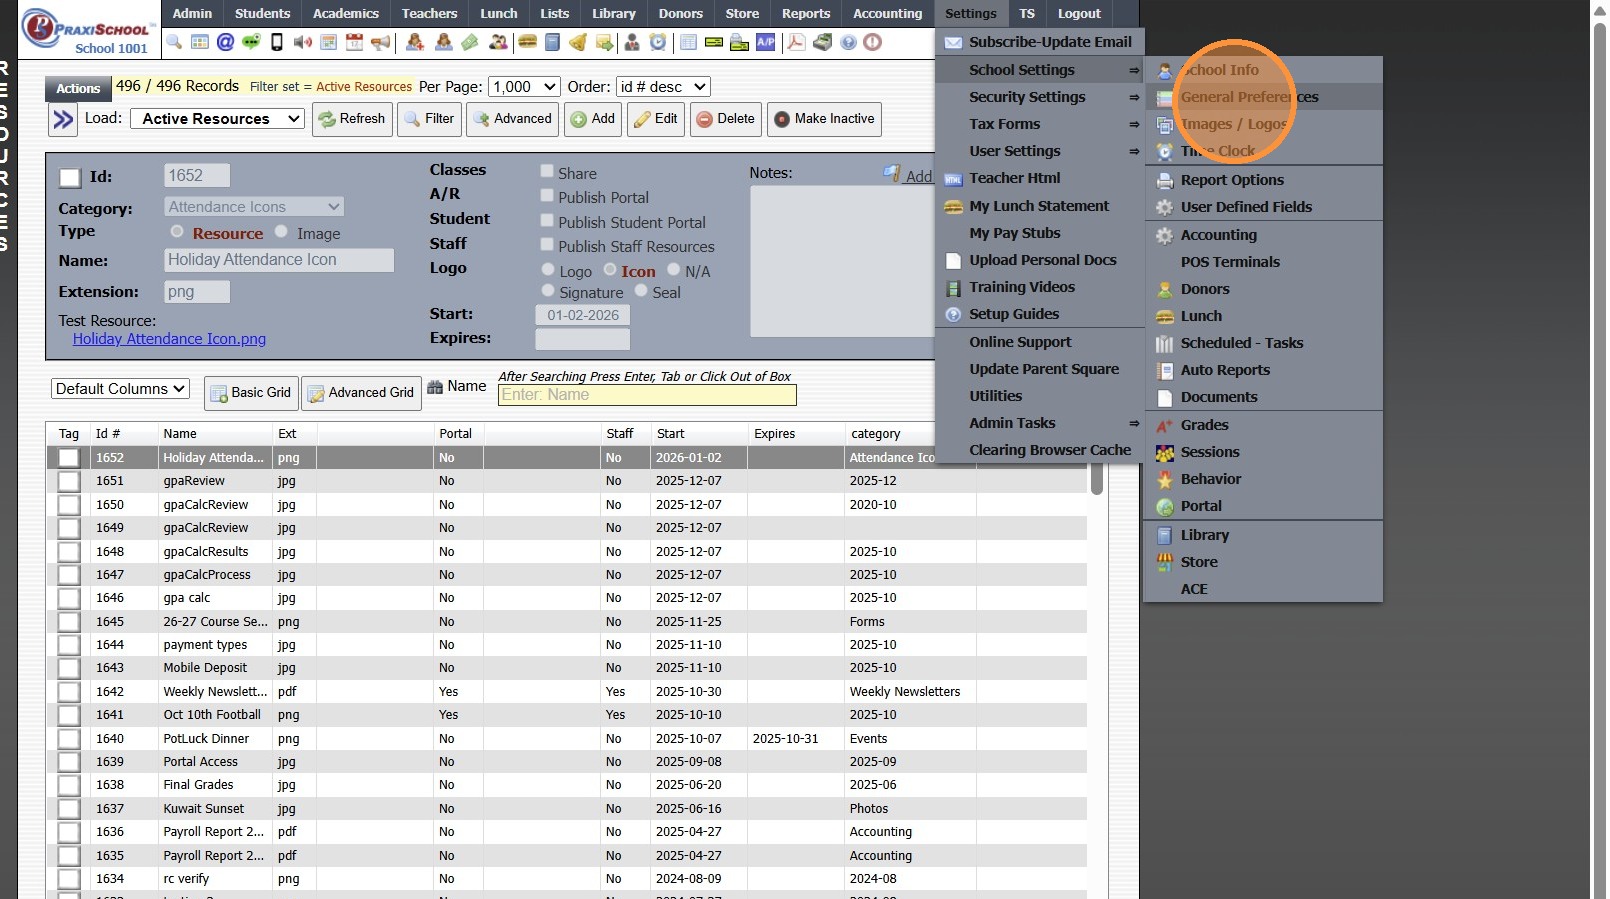Enable the Publish Portal checkbox
The image size is (1610, 899).
547,195
